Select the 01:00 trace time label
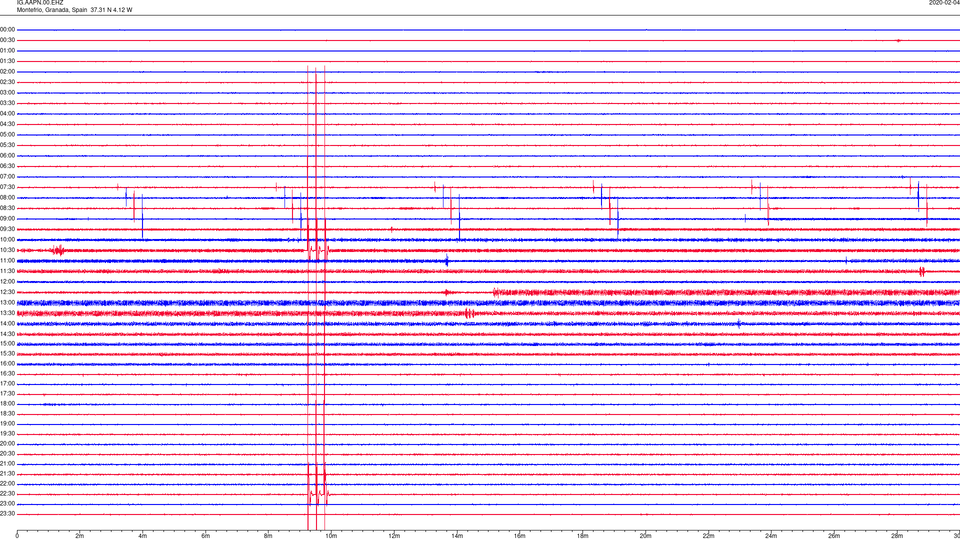This screenshot has height=540, width=960. [x=8, y=51]
